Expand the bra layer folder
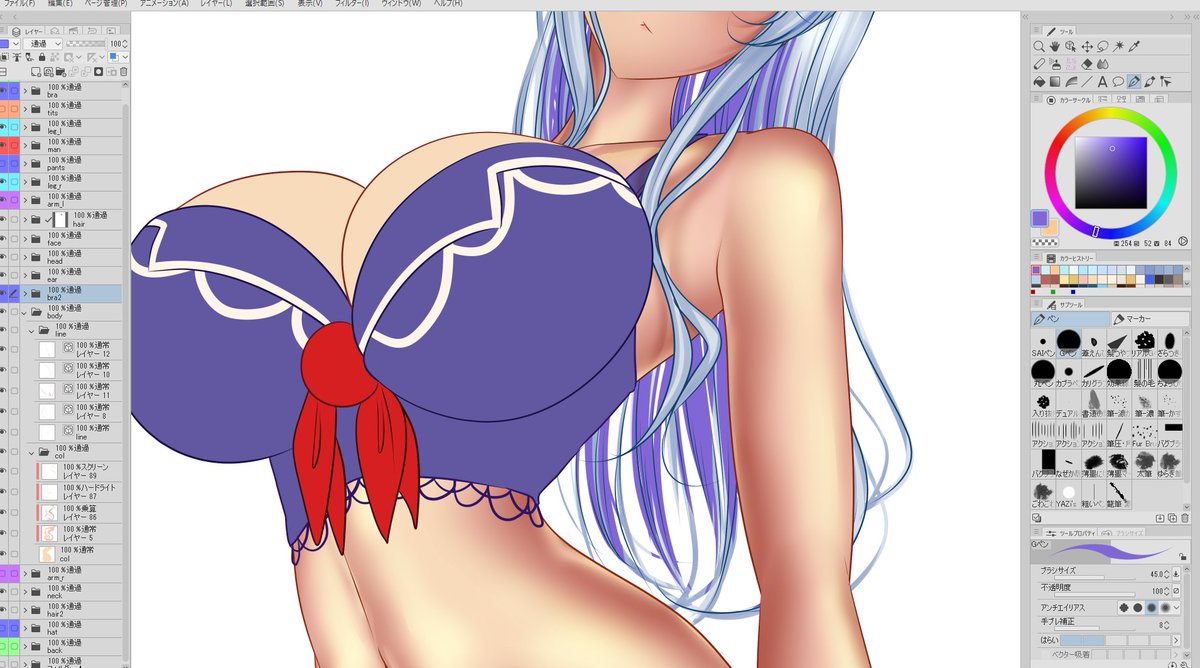 25,91
